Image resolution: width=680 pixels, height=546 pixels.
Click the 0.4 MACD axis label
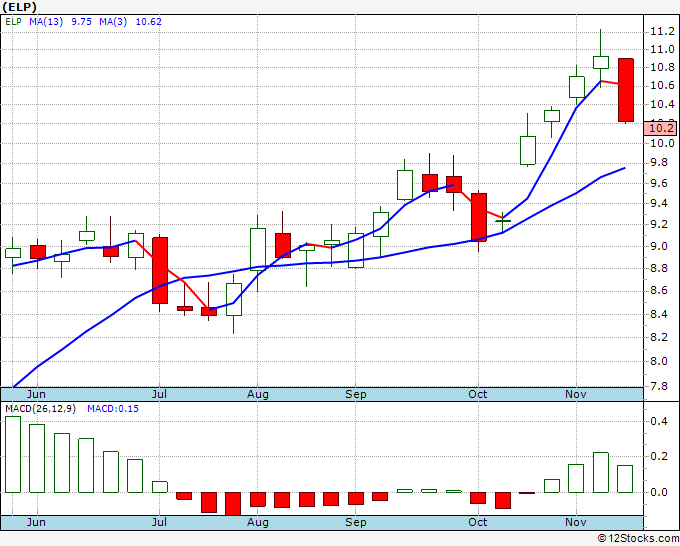659,421
